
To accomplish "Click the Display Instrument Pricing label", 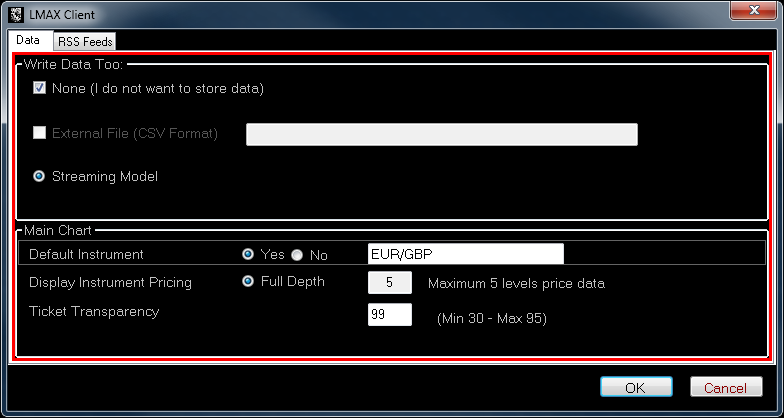I will pyautogui.click(x=110, y=283).
